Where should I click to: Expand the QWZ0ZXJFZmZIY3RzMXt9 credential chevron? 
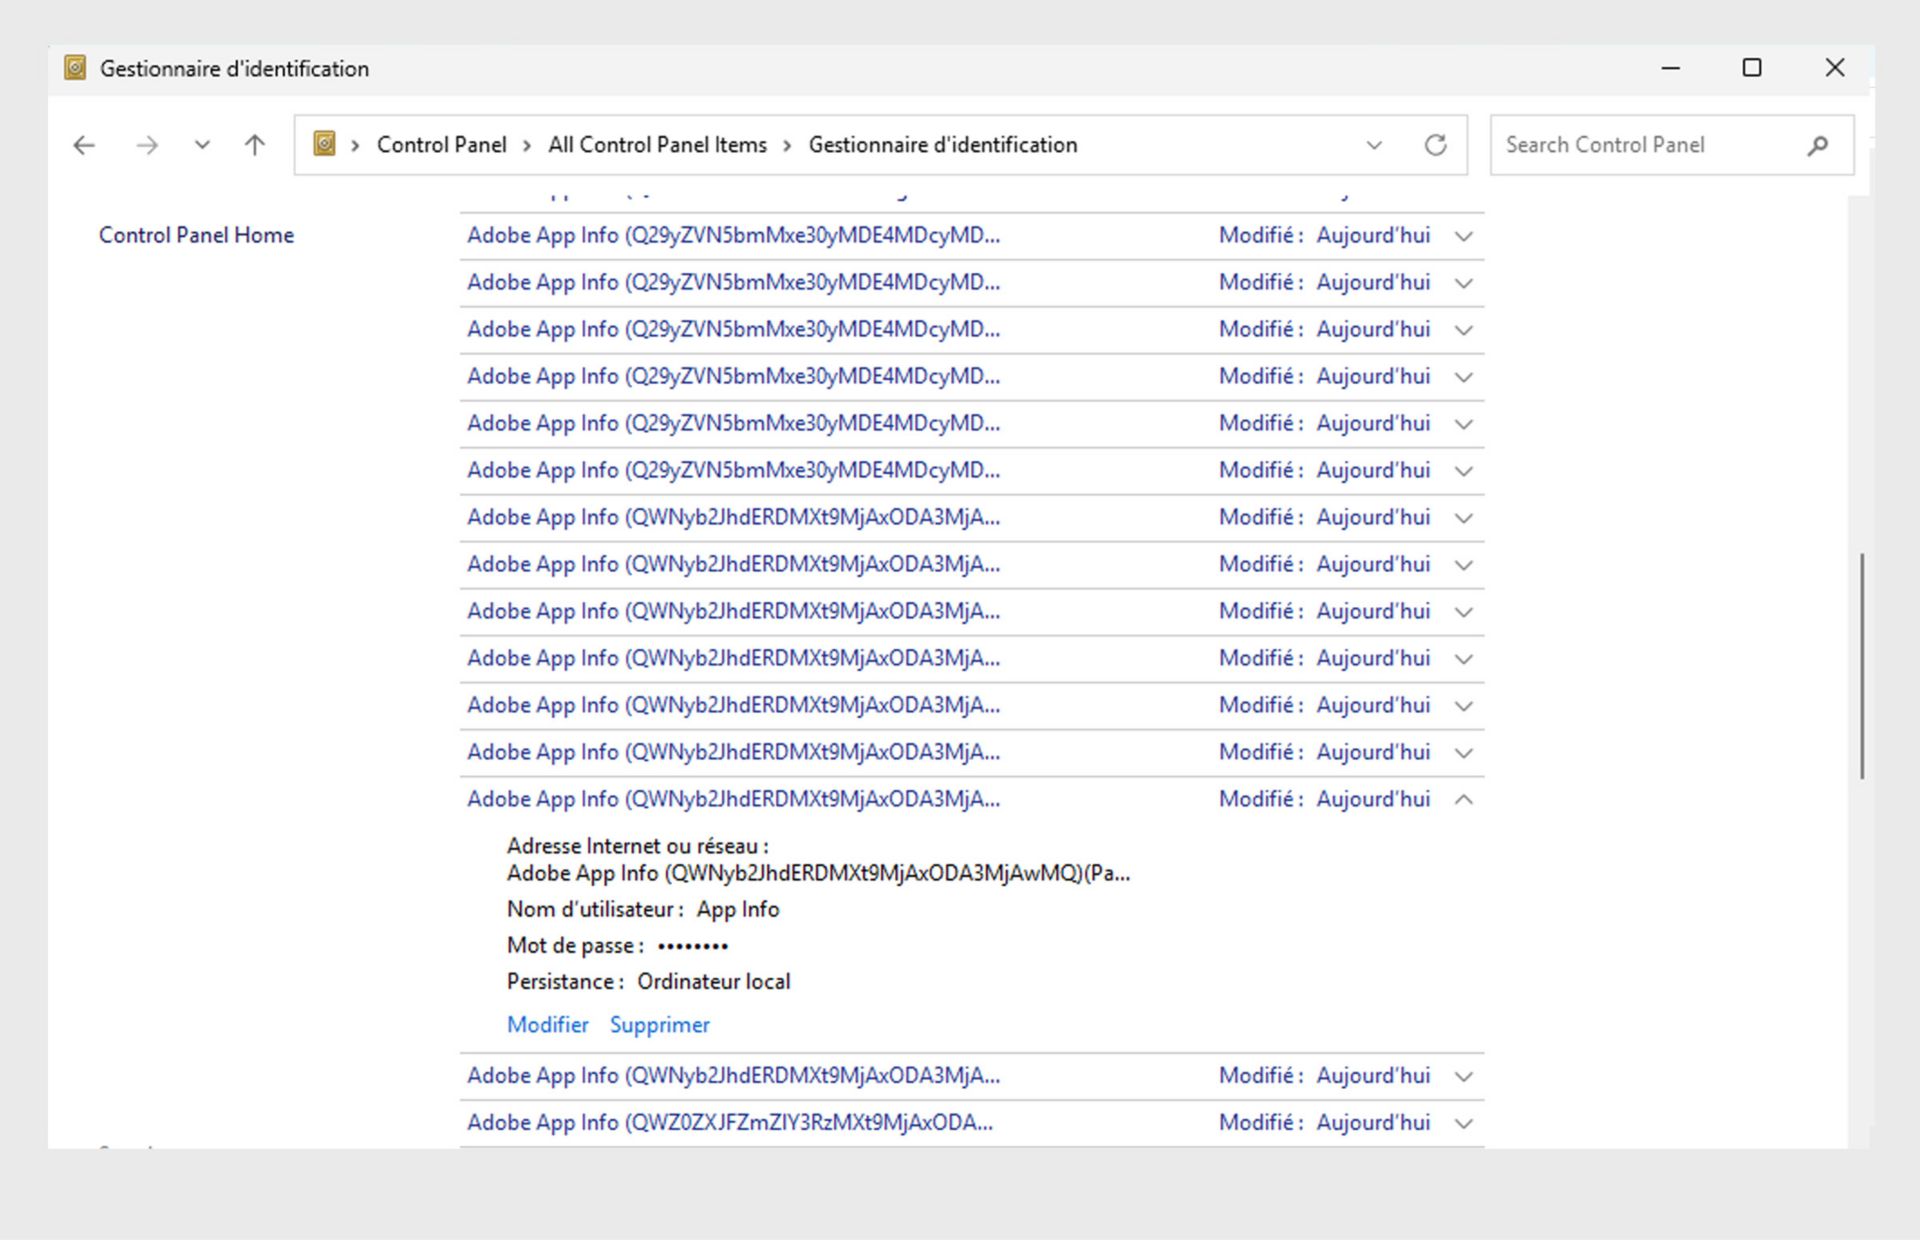coord(1463,1123)
